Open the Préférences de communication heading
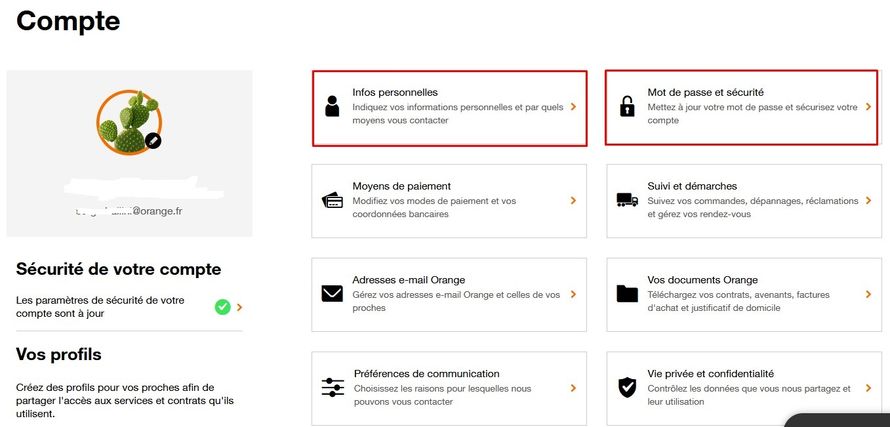The image size is (890, 427). pos(427,374)
